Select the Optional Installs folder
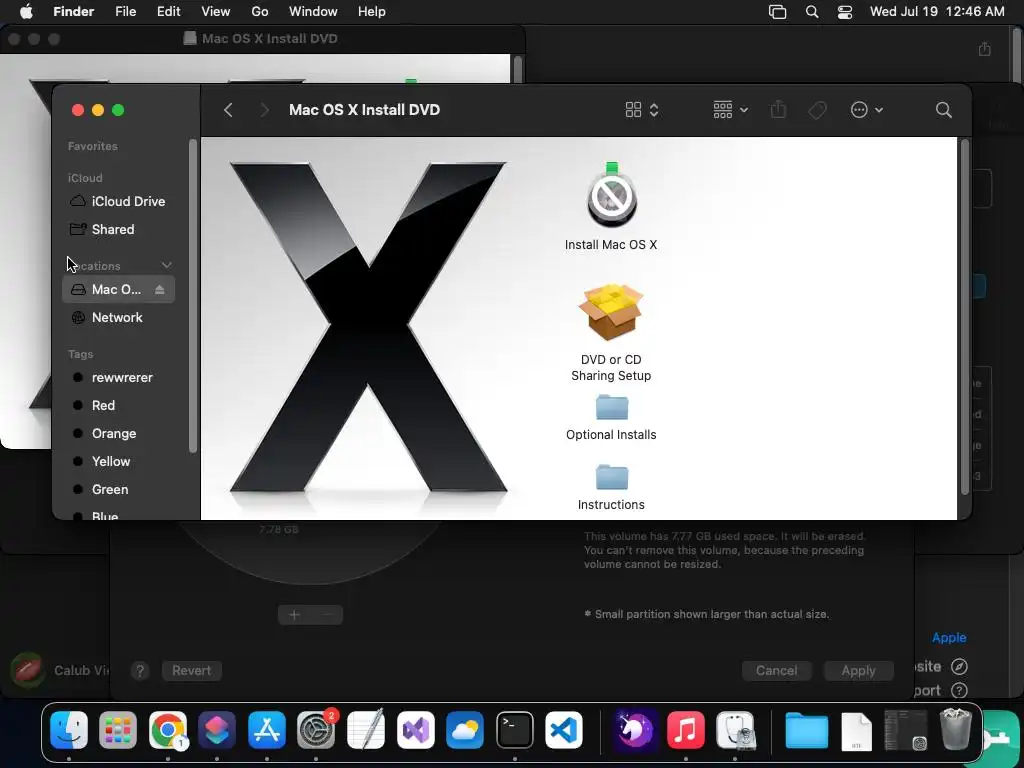Viewport: 1024px width, 768px height. point(611,417)
